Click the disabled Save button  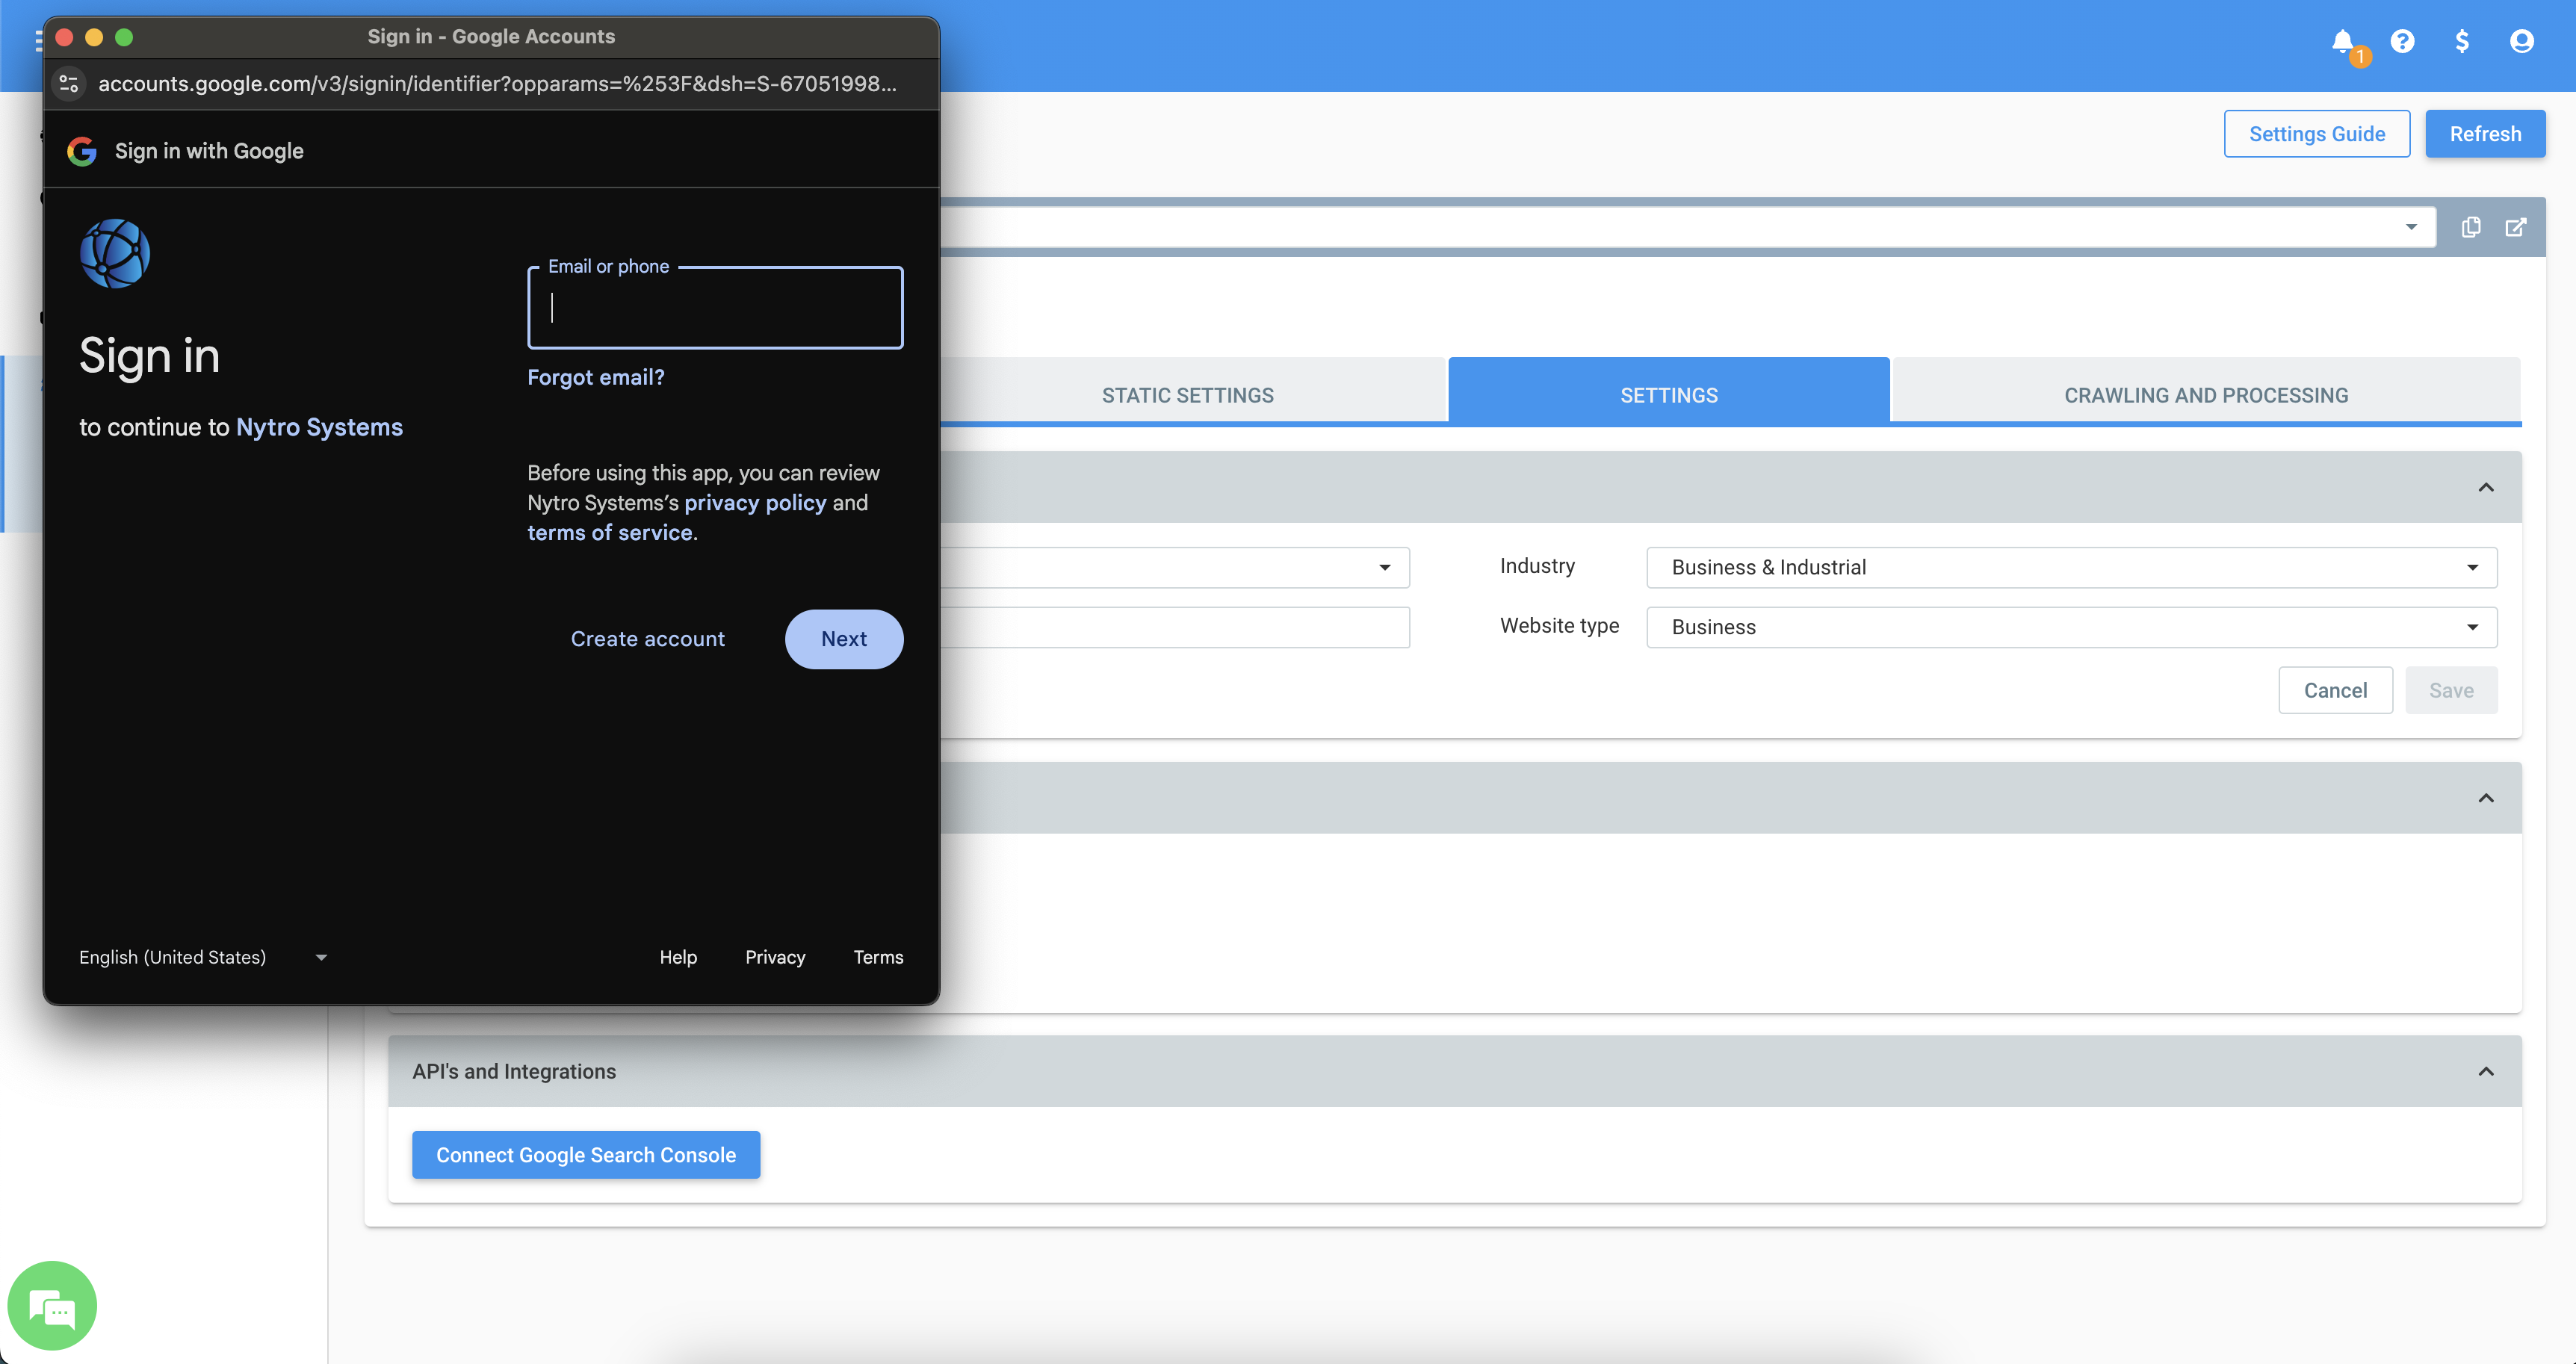pos(2451,690)
